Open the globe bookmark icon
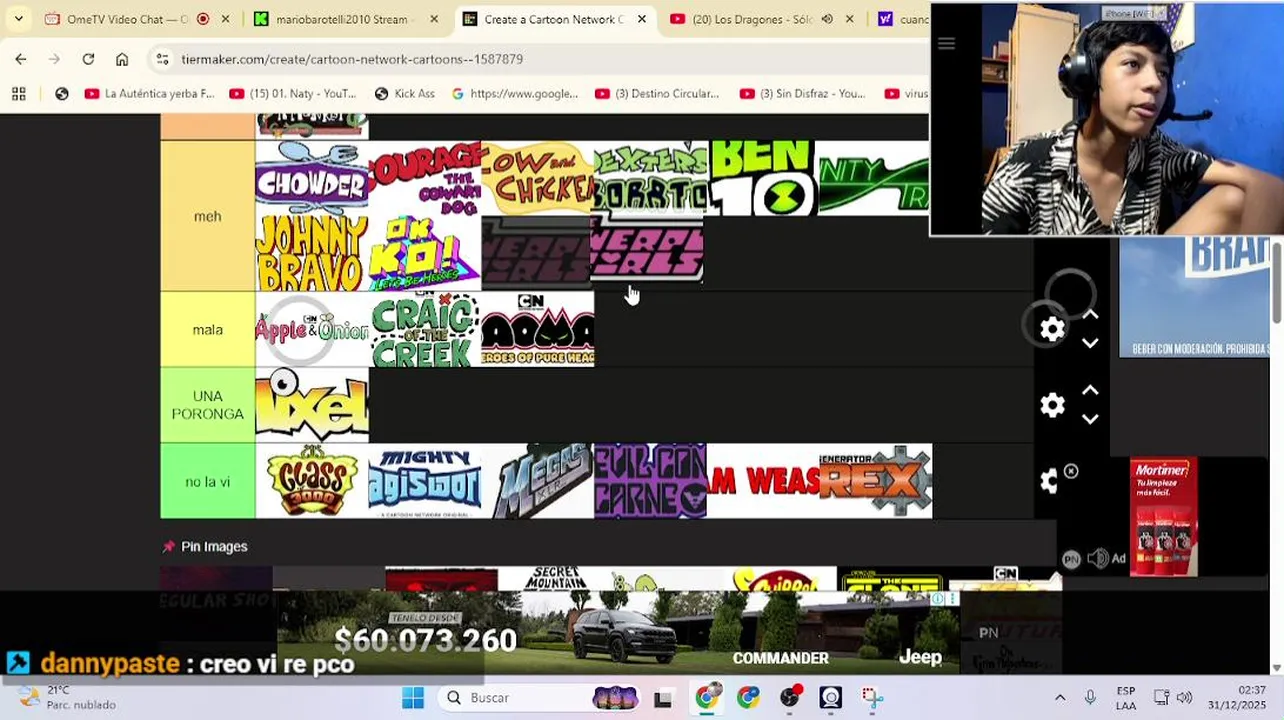Image resolution: width=1284 pixels, height=720 pixels. (x=62, y=93)
